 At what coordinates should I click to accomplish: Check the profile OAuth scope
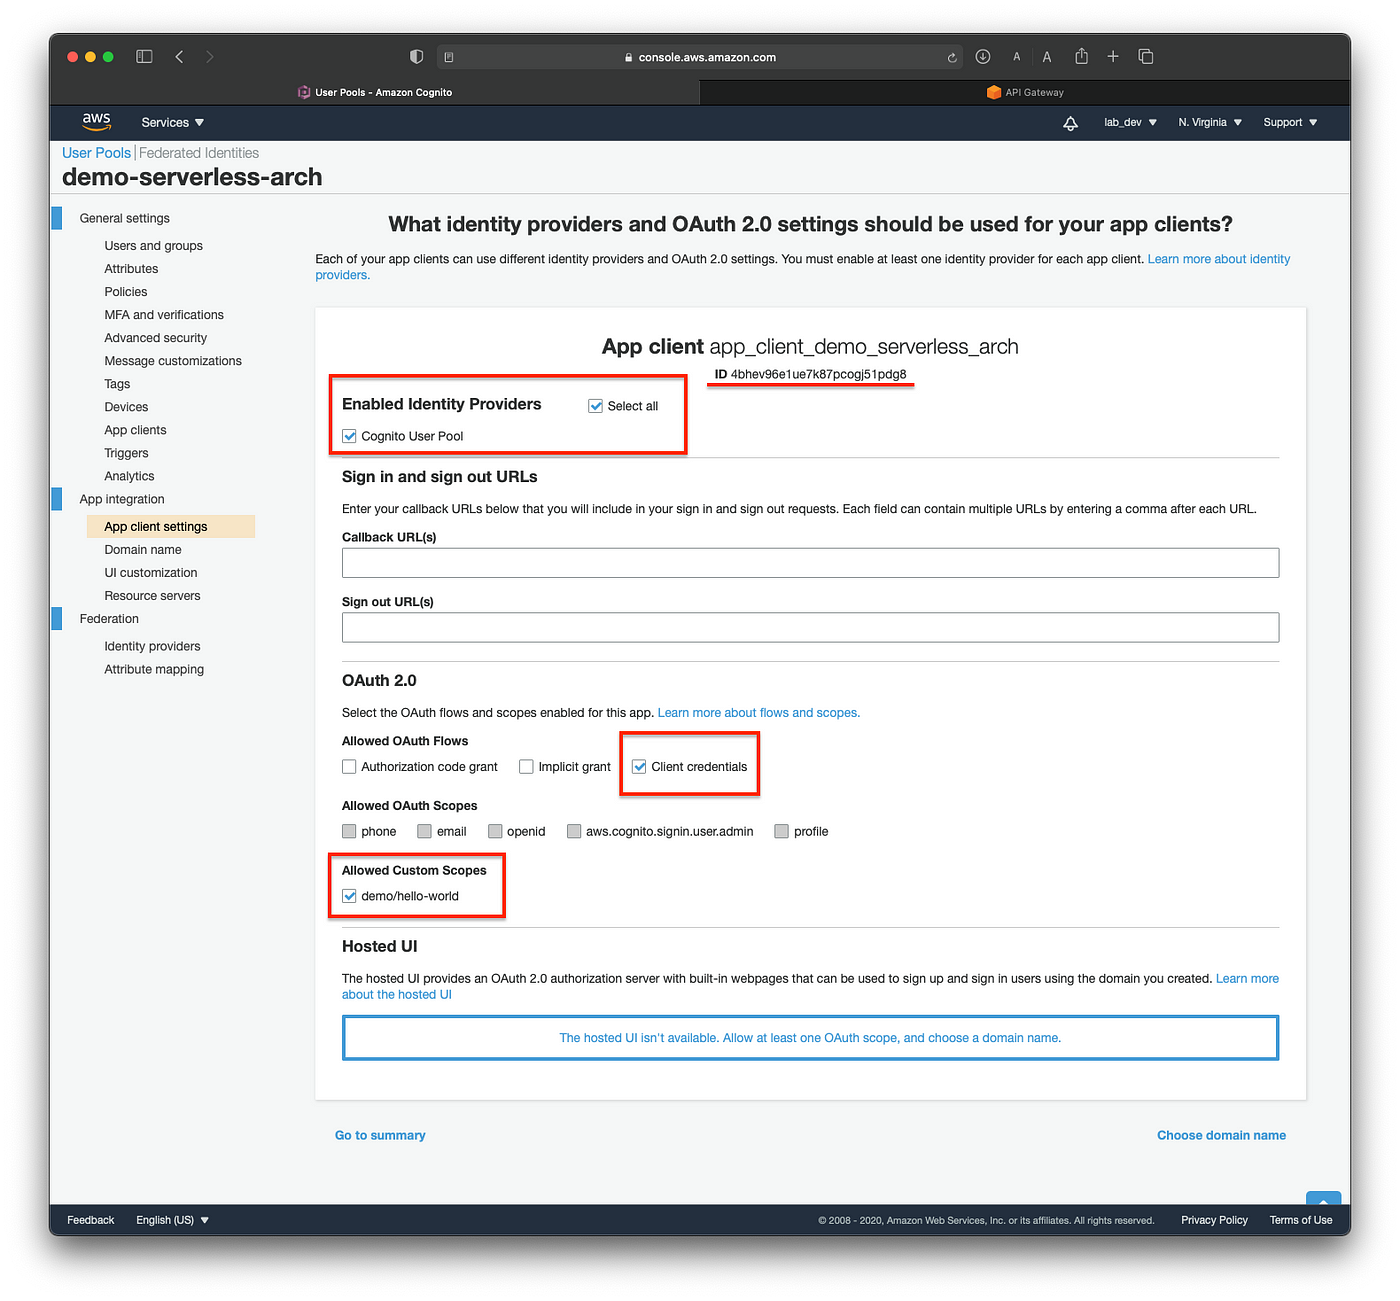click(x=782, y=831)
